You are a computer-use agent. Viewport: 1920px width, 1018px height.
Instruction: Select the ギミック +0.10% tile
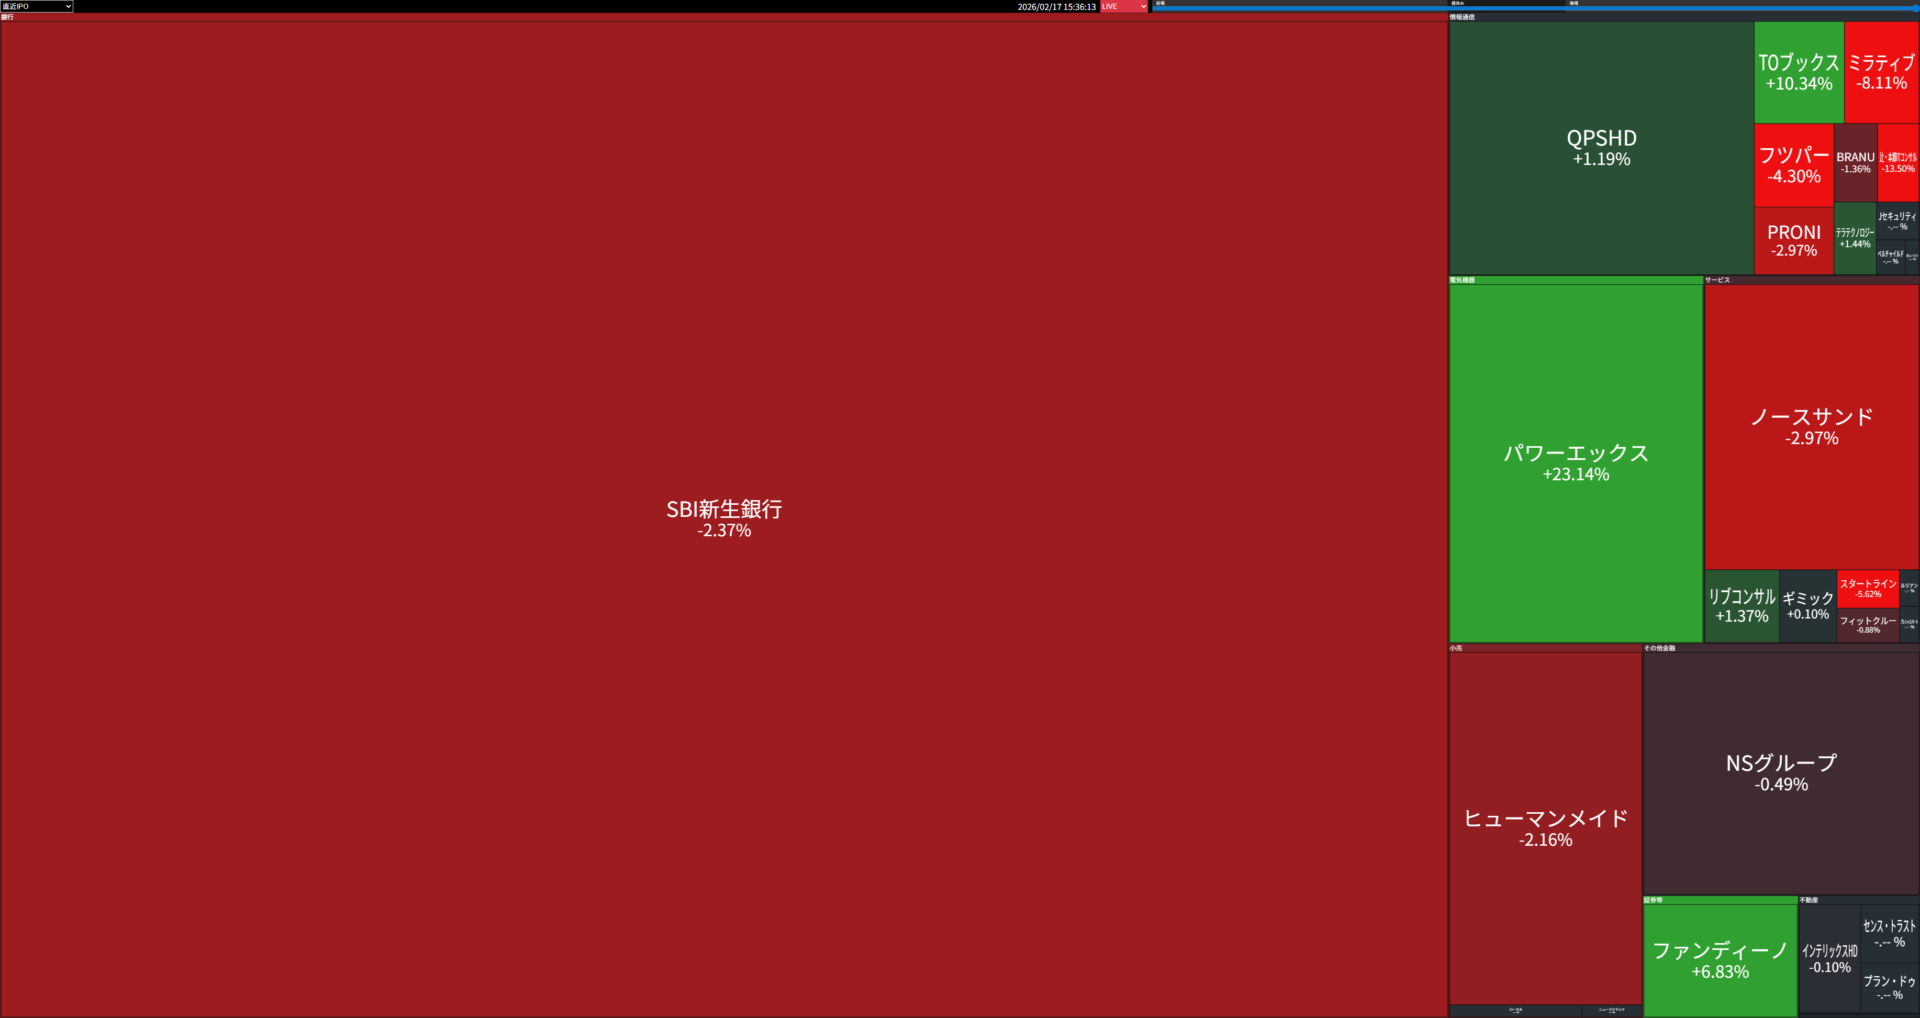tap(1807, 606)
